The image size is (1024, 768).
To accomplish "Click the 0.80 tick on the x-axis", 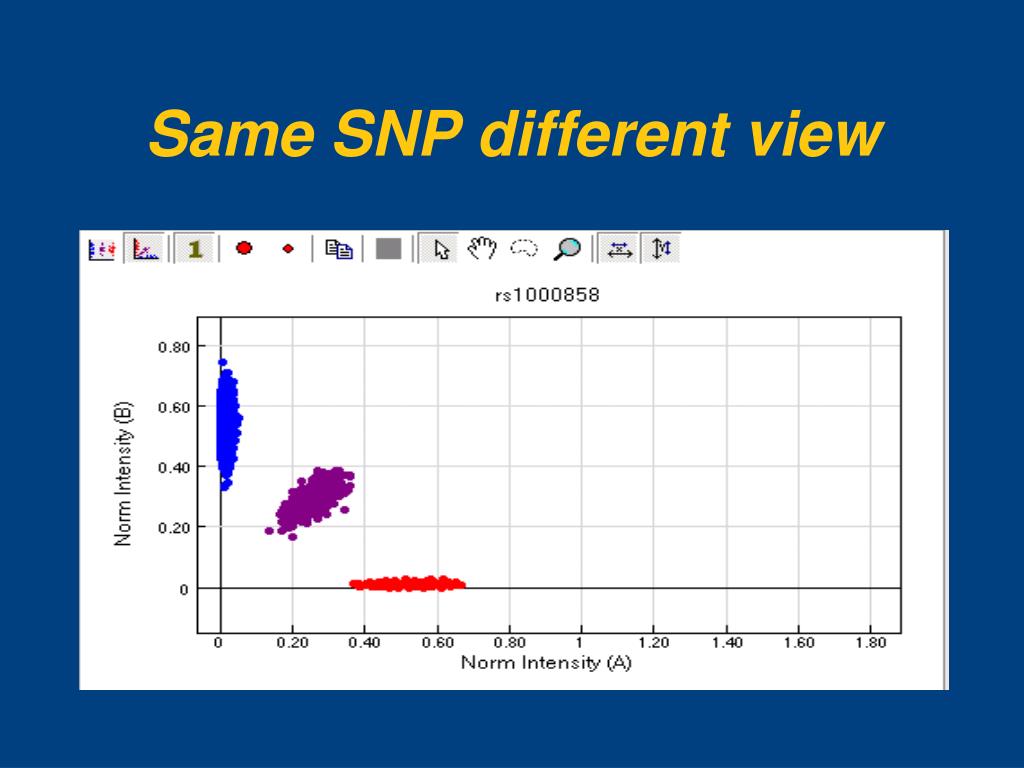I will pyautogui.click(x=509, y=643).
